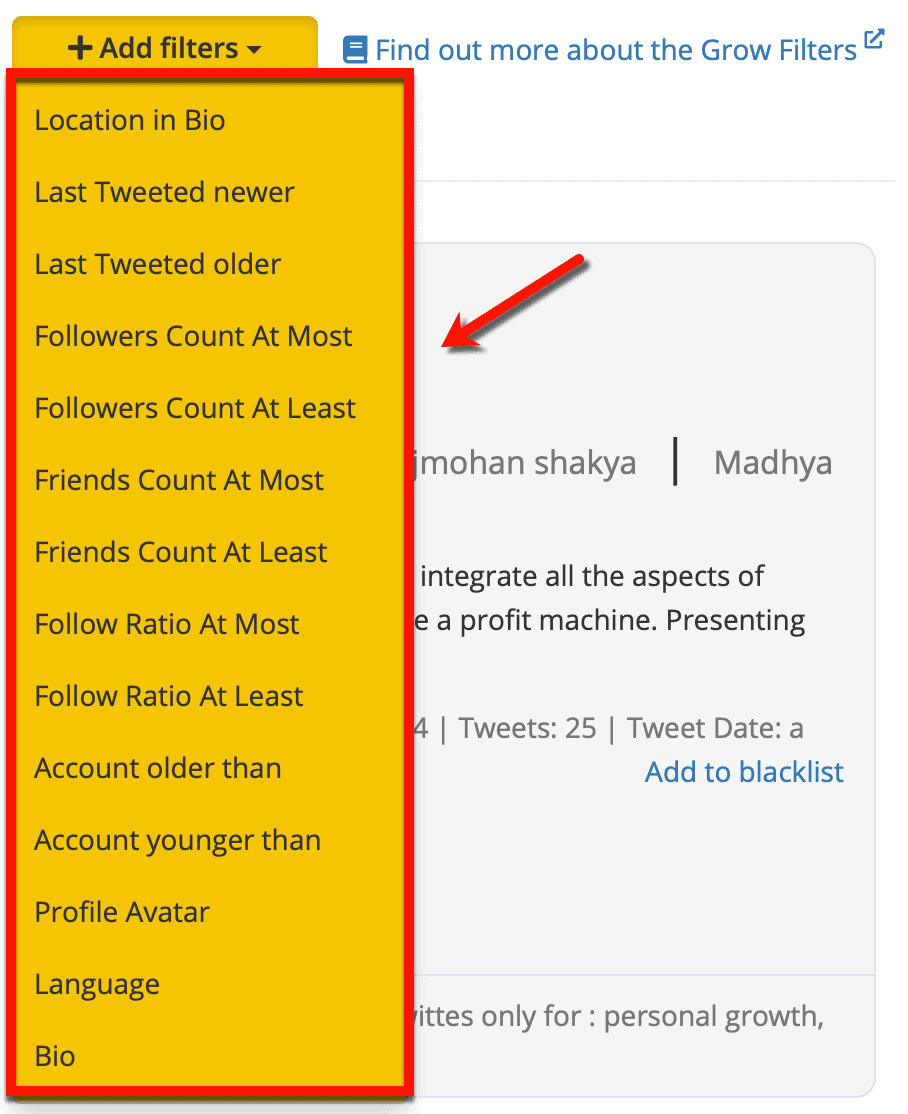
Task: Pick Friends Count At Least filter
Action: coord(181,552)
